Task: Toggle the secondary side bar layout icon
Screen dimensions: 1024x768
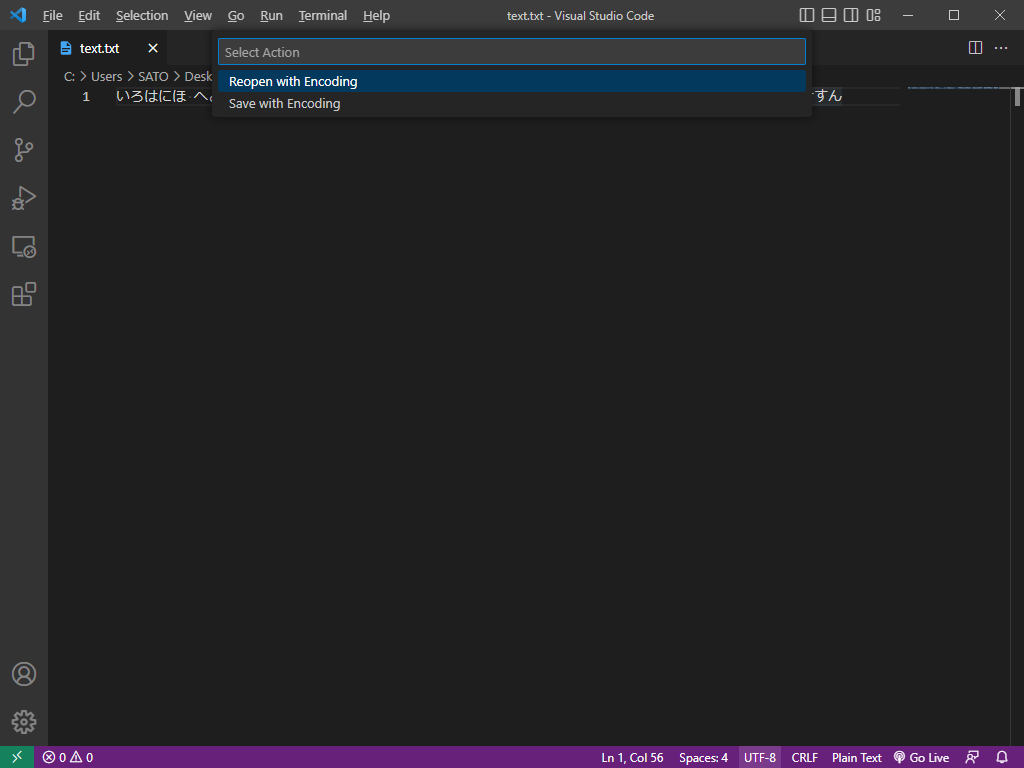Action: (x=851, y=15)
